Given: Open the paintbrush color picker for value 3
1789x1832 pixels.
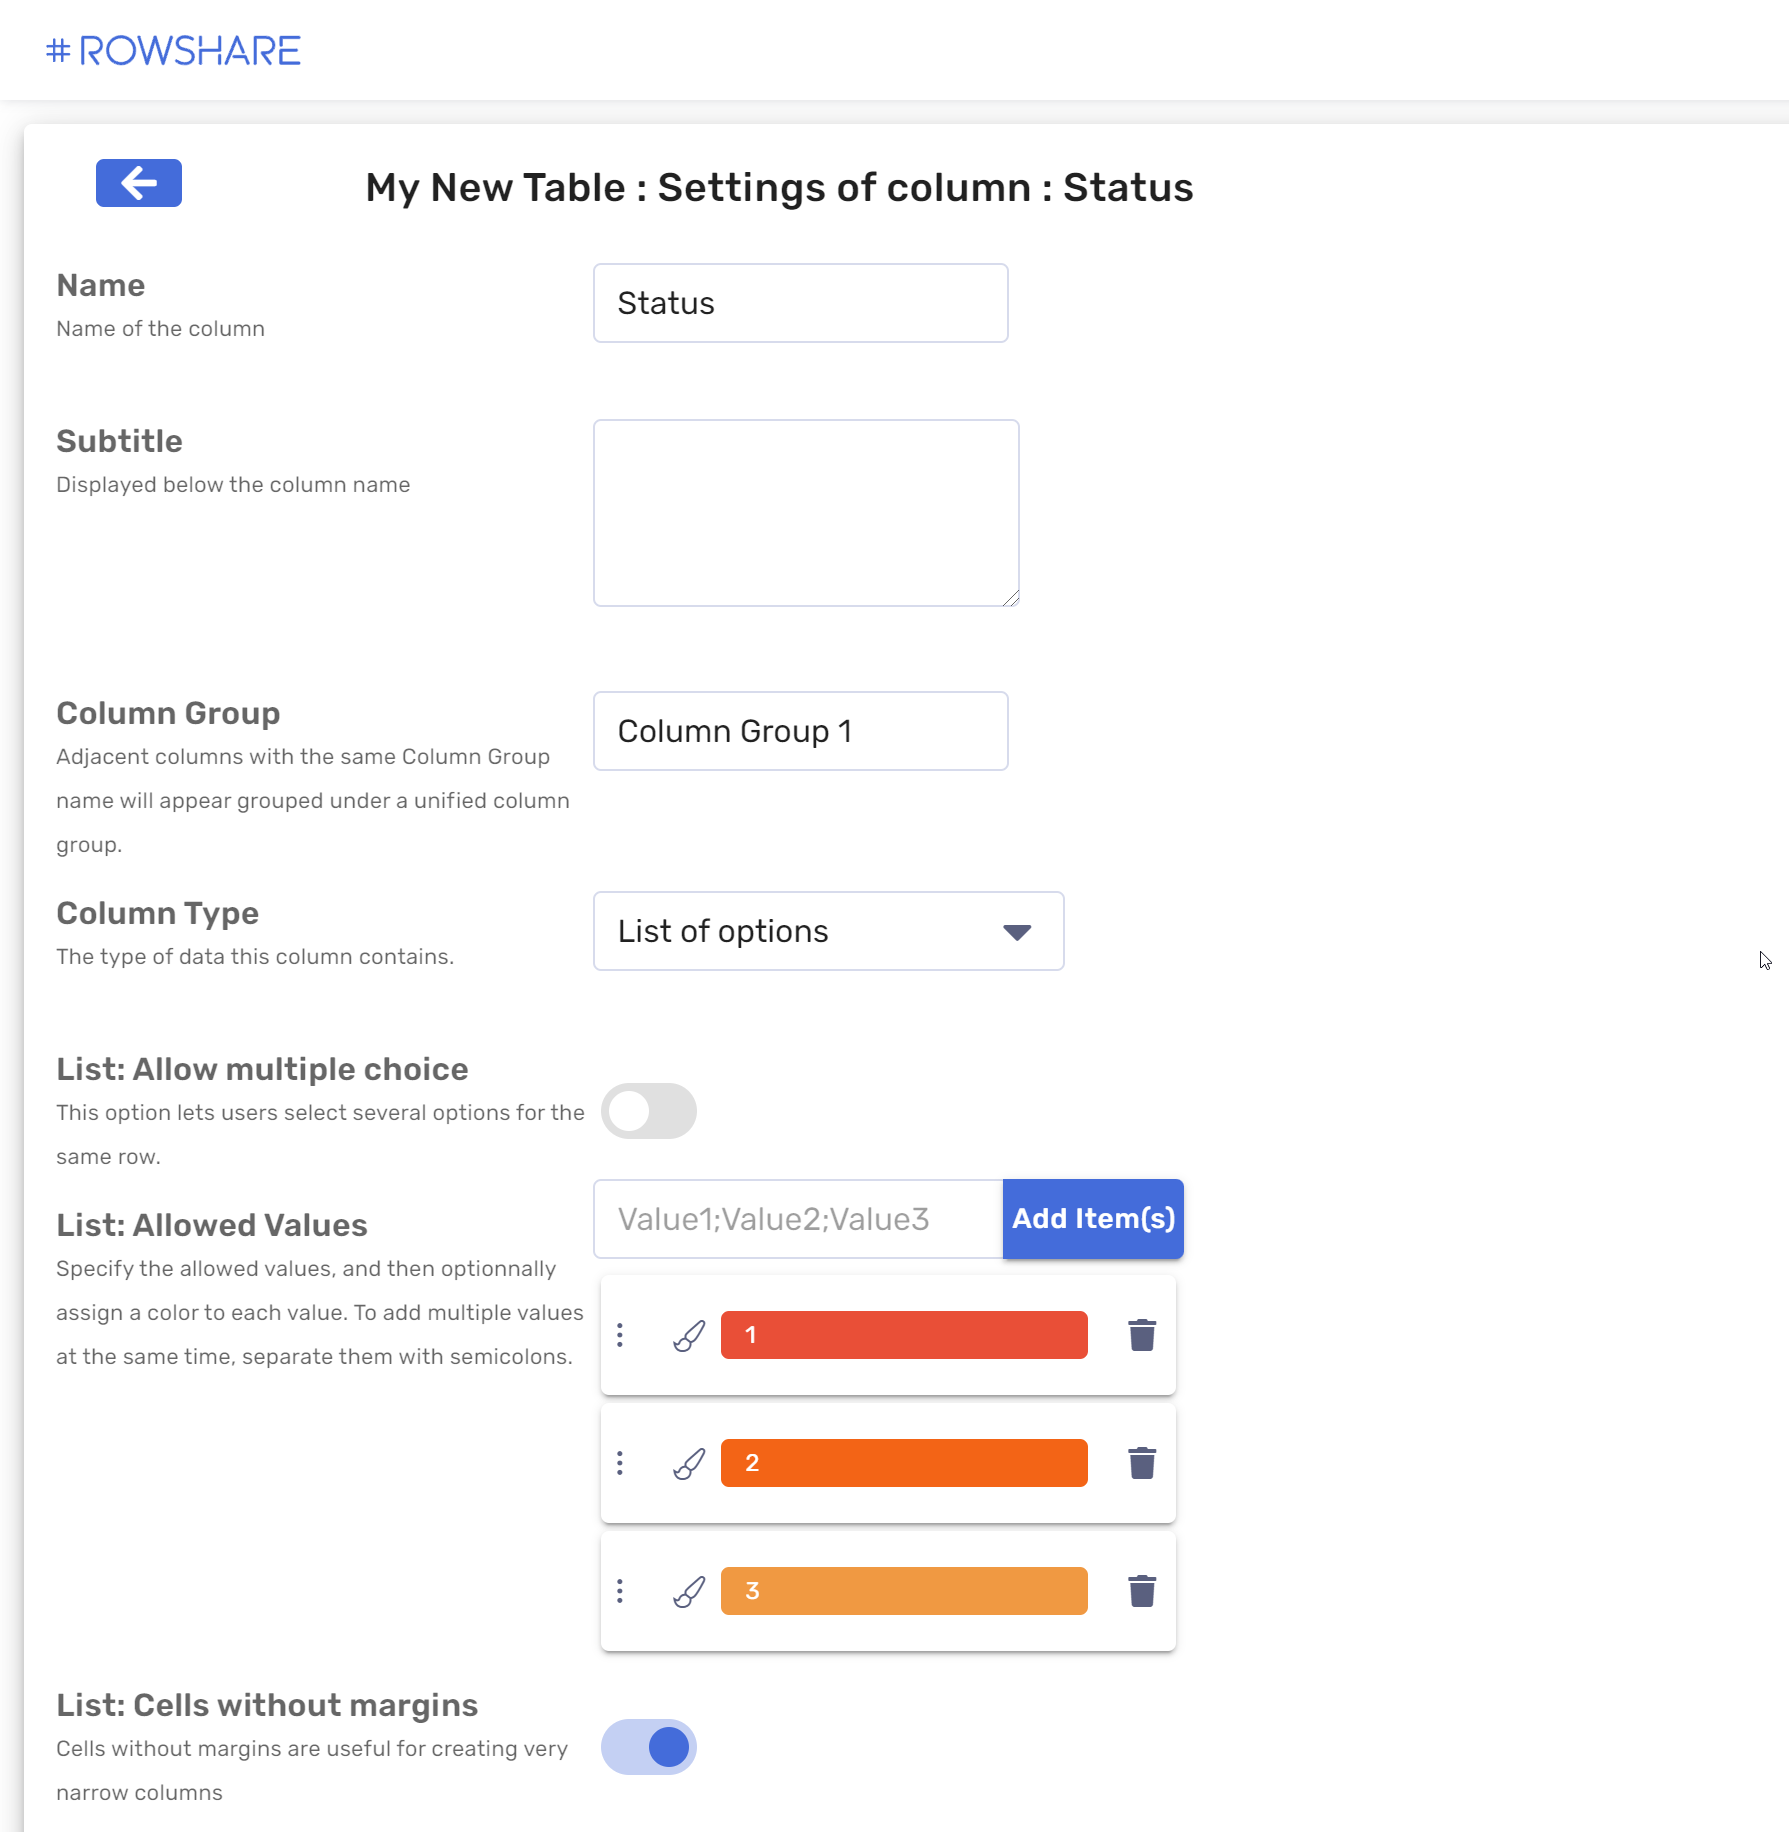Looking at the screenshot, I should coord(689,1591).
